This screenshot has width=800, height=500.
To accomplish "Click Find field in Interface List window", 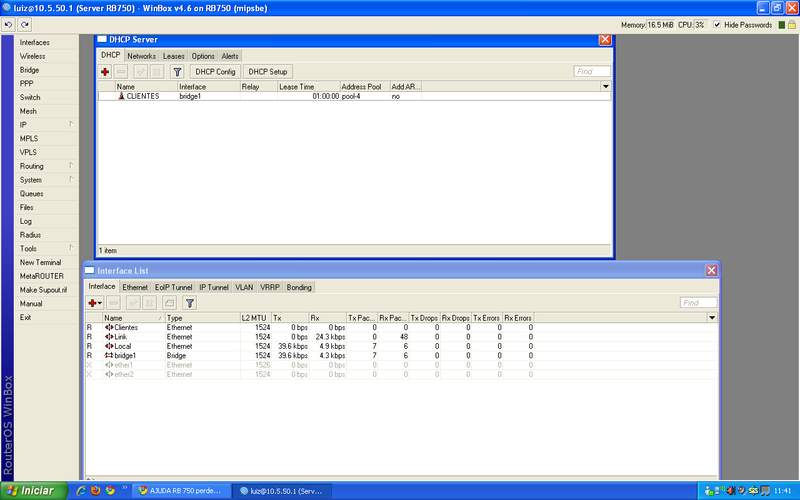I will tap(698, 303).
